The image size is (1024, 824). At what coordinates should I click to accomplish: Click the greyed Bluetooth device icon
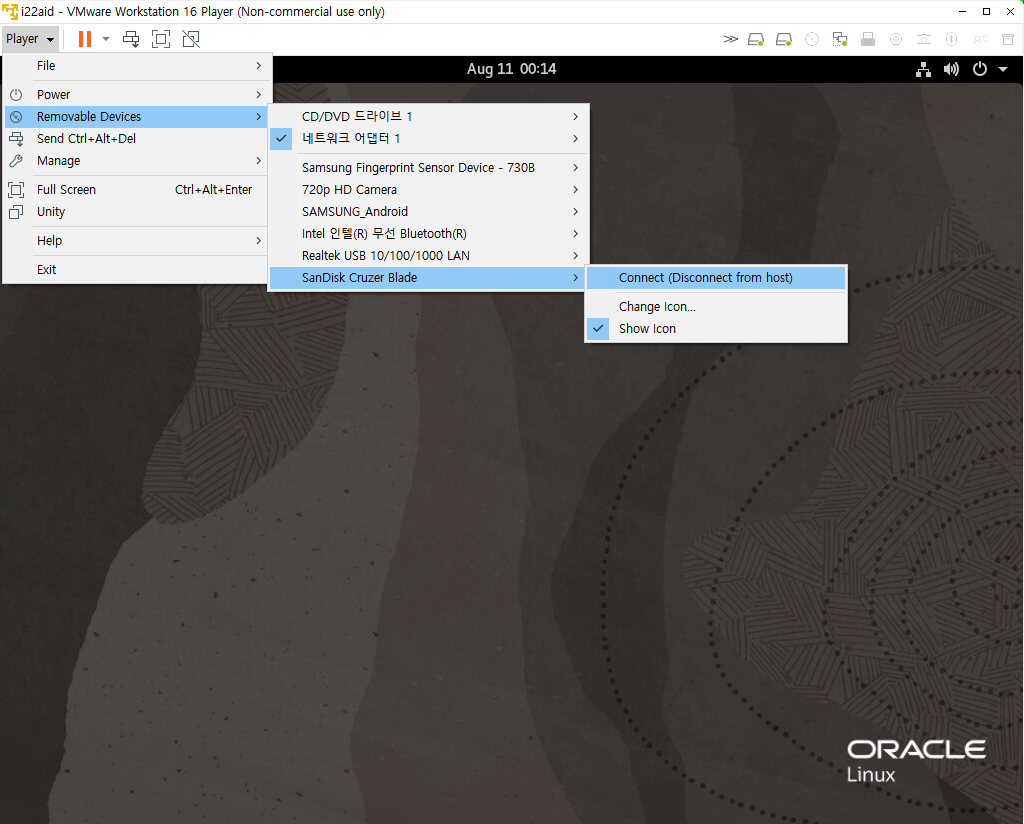(x=952, y=39)
